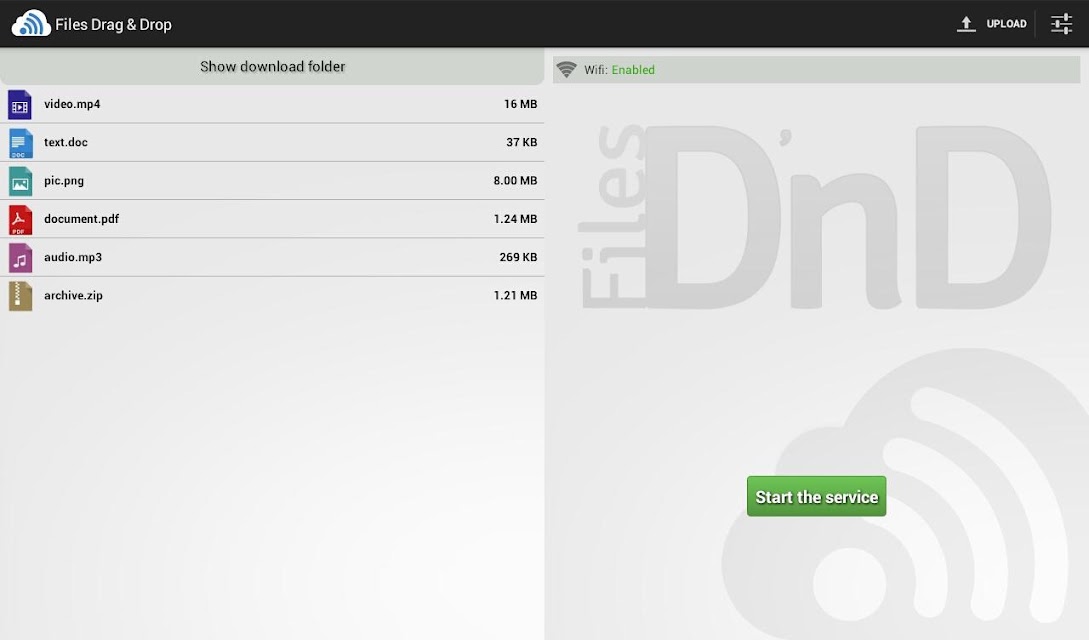Click the Files Drag & Drop cloud logo
This screenshot has height=640, width=1089.
coord(31,24)
